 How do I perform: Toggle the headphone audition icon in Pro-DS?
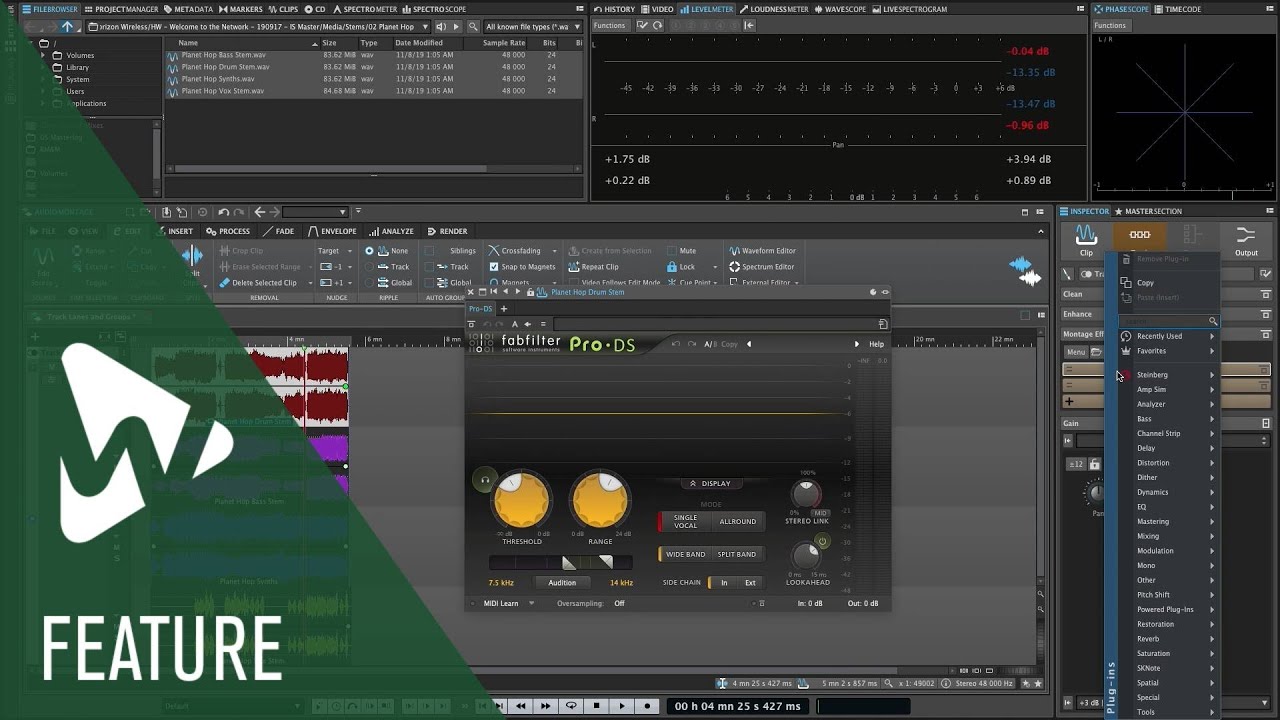coord(484,480)
